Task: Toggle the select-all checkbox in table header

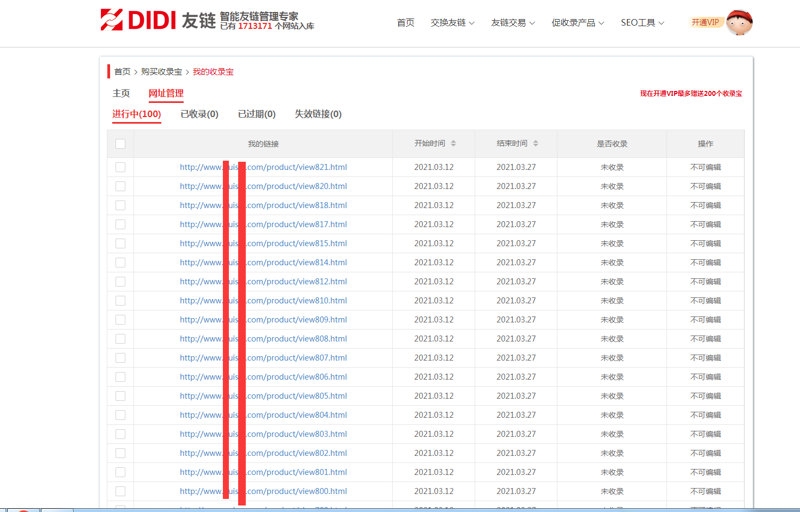Action: (120, 144)
